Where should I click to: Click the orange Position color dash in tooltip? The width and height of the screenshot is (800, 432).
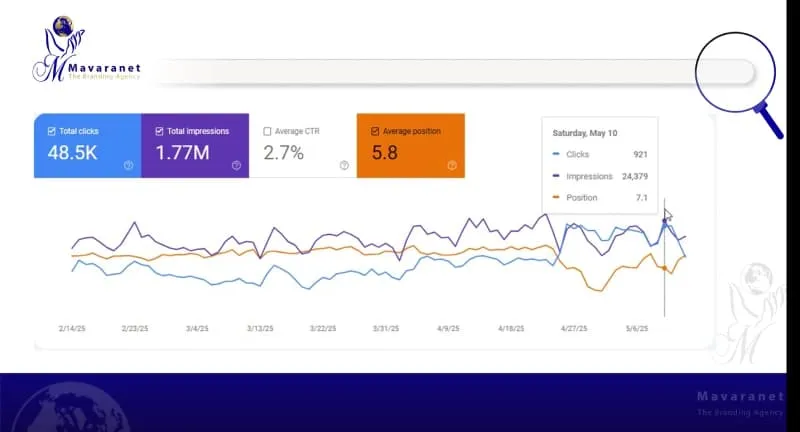click(555, 198)
